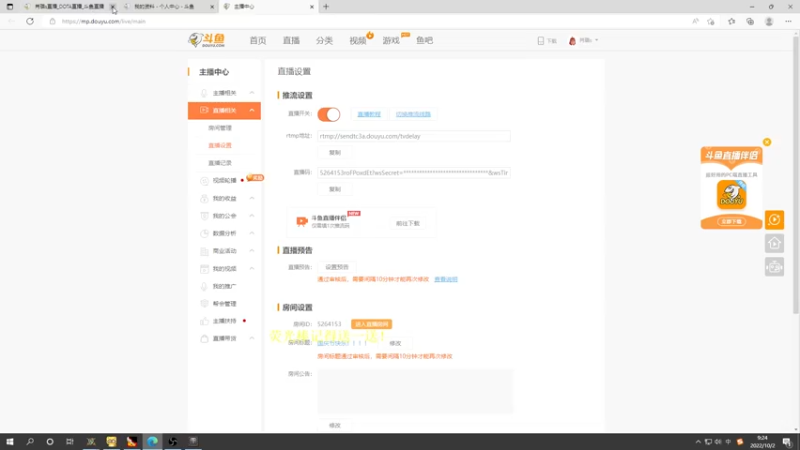Select 直播记录 in the sidebar
This screenshot has width=800, height=450.
[220, 163]
